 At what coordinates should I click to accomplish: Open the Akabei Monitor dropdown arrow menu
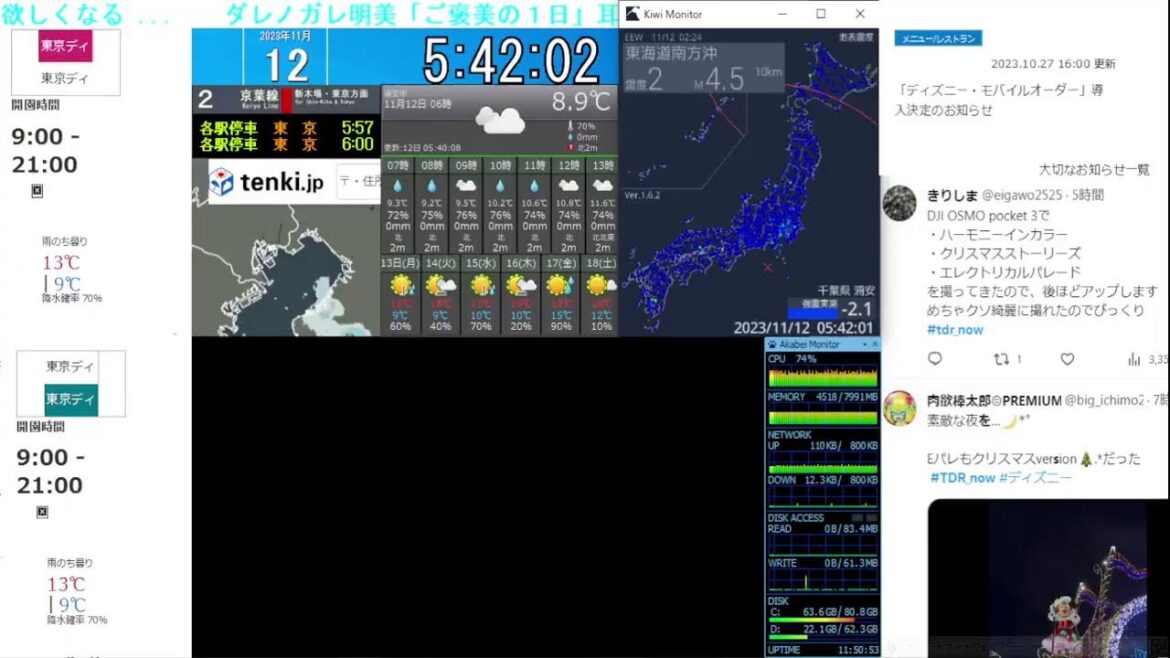point(863,344)
